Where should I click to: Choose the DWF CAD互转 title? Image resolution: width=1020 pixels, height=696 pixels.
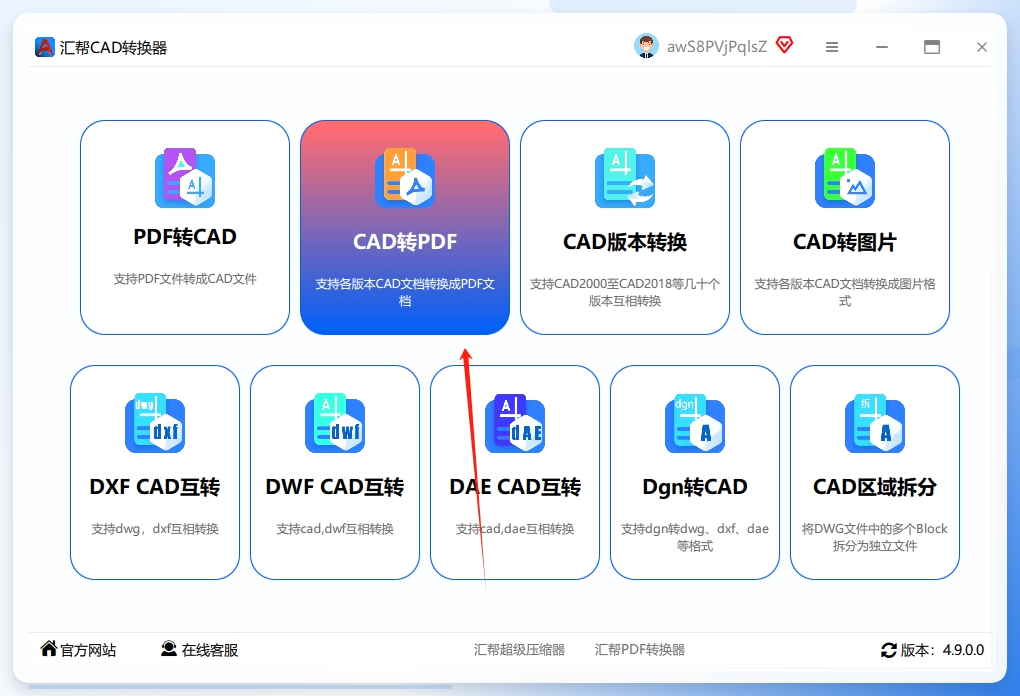point(335,487)
